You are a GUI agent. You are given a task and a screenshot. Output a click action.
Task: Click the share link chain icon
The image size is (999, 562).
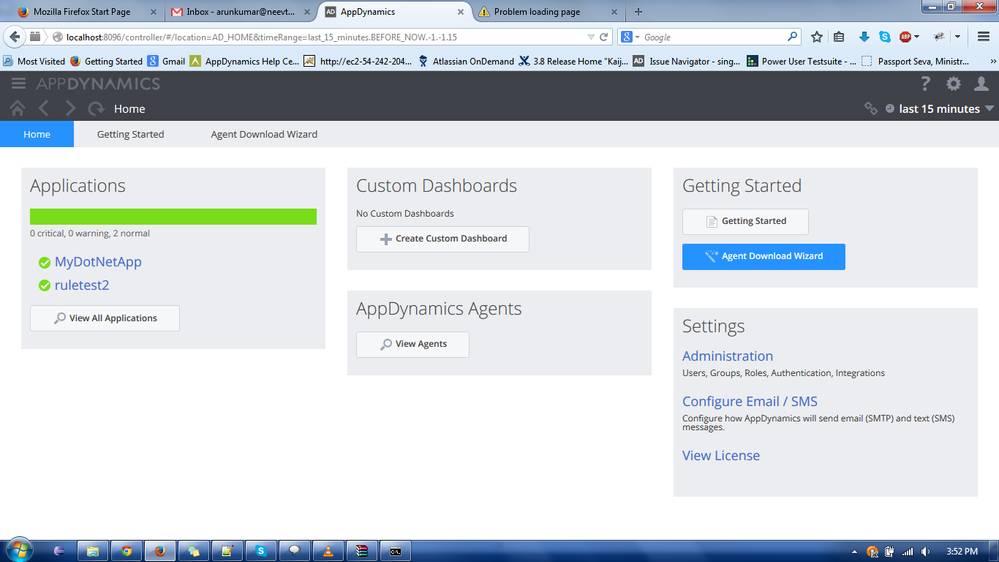pos(871,109)
